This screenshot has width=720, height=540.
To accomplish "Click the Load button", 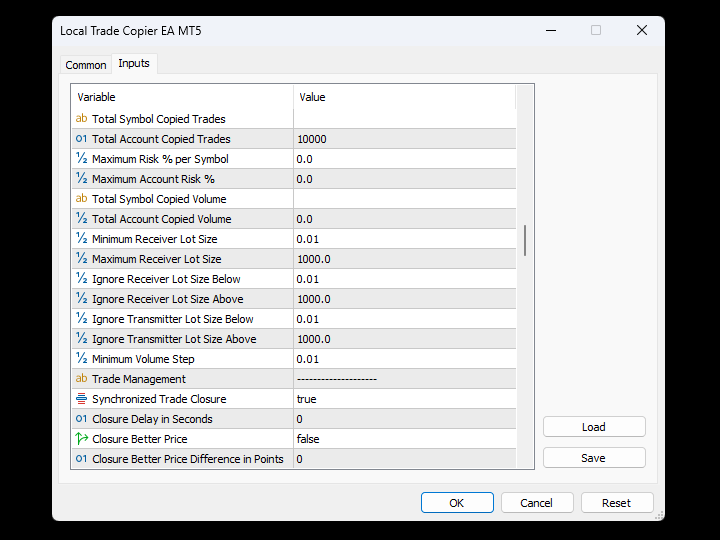I will click(594, 427).
